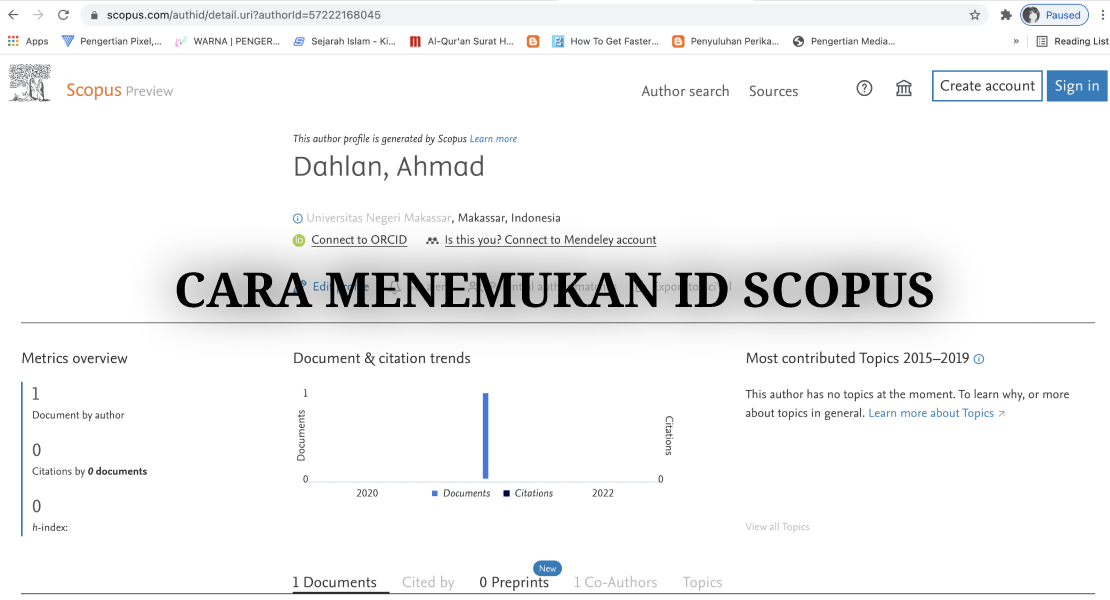The height and width of the screenshot is (600, 1110).
Task: Open Pengertian Media bookmark
Action: 844,41
